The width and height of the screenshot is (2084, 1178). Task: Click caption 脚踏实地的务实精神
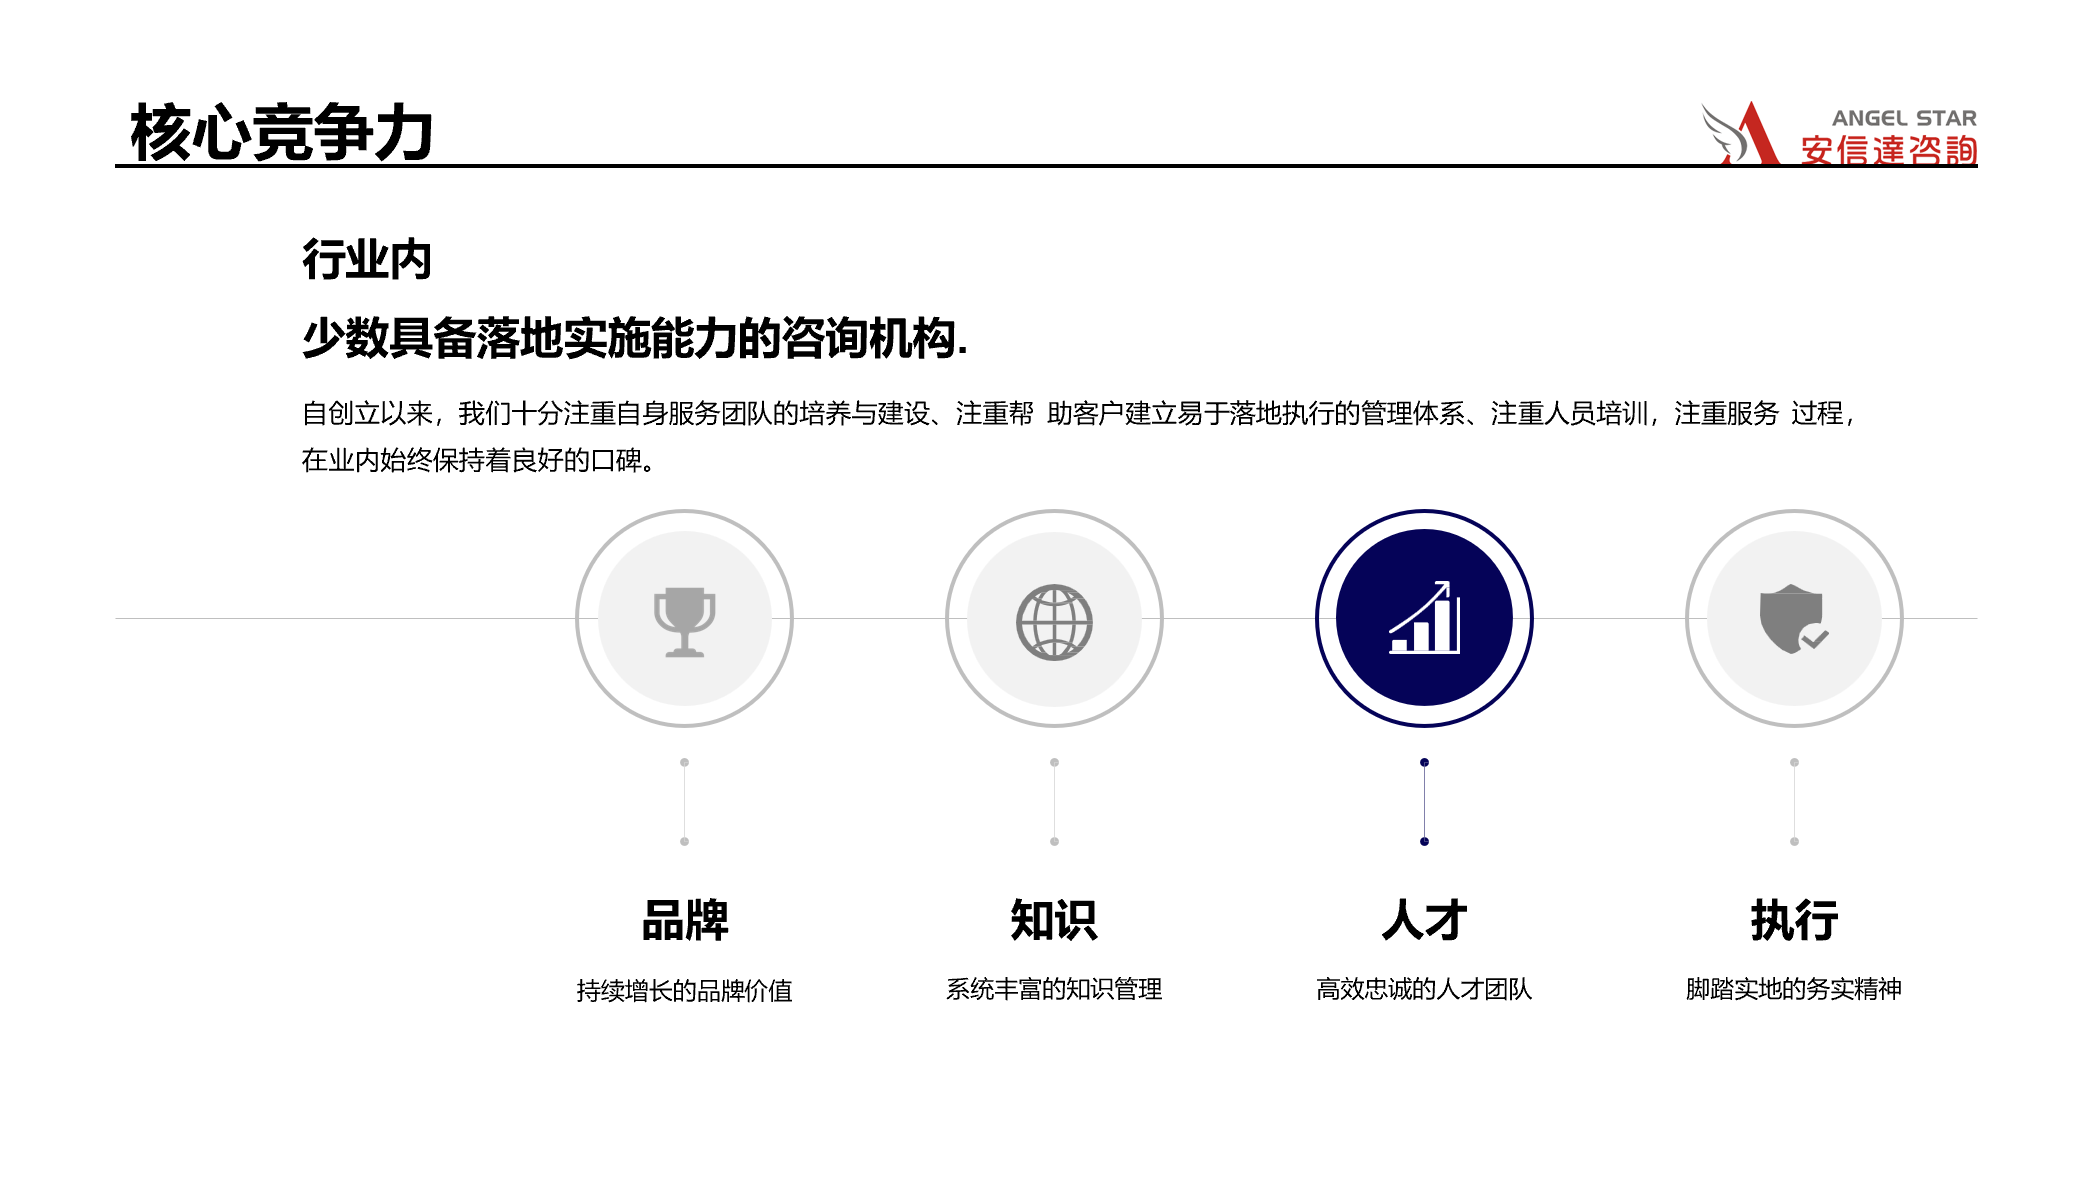[1794, 989]
